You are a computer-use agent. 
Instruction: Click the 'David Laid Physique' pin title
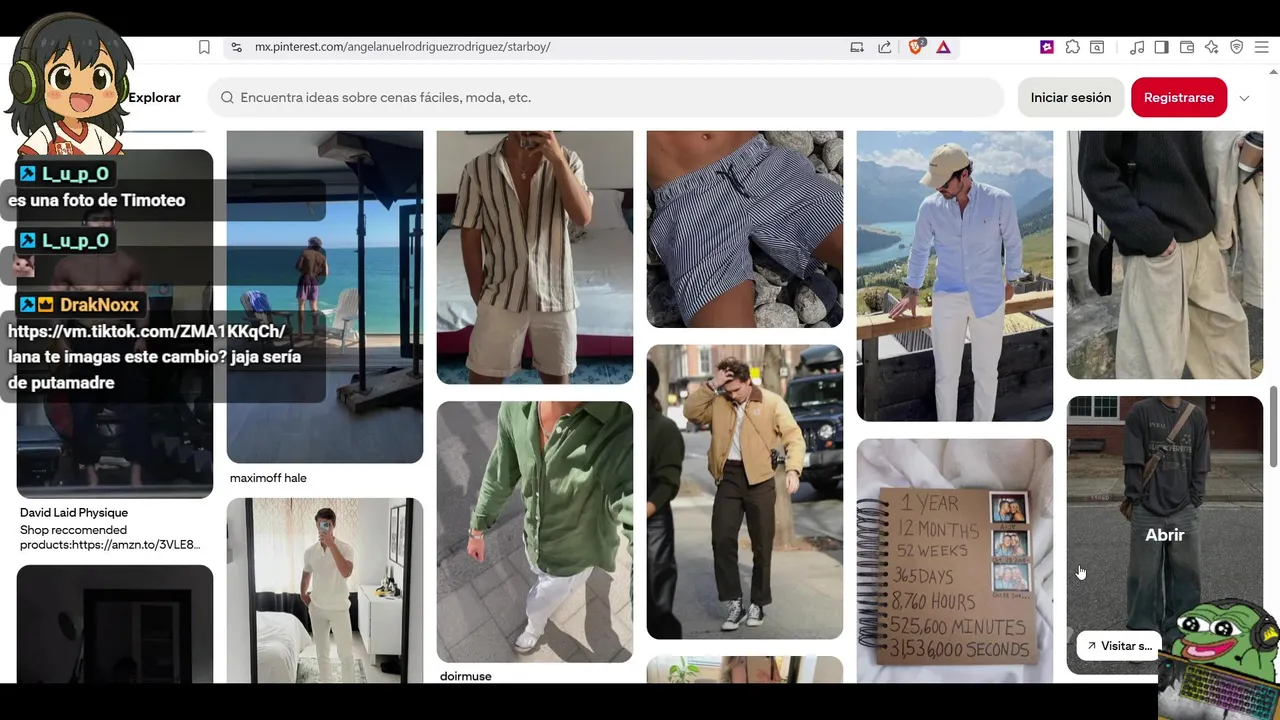74,513
